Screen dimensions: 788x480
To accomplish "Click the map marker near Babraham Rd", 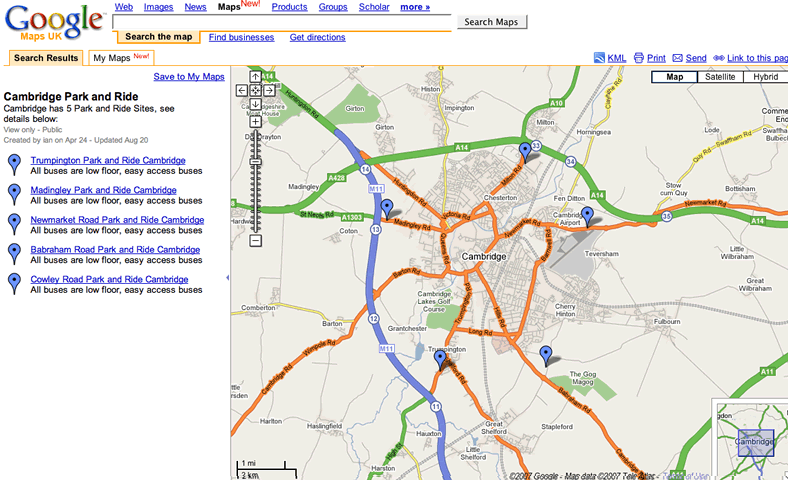I will (x=546, y=356).
